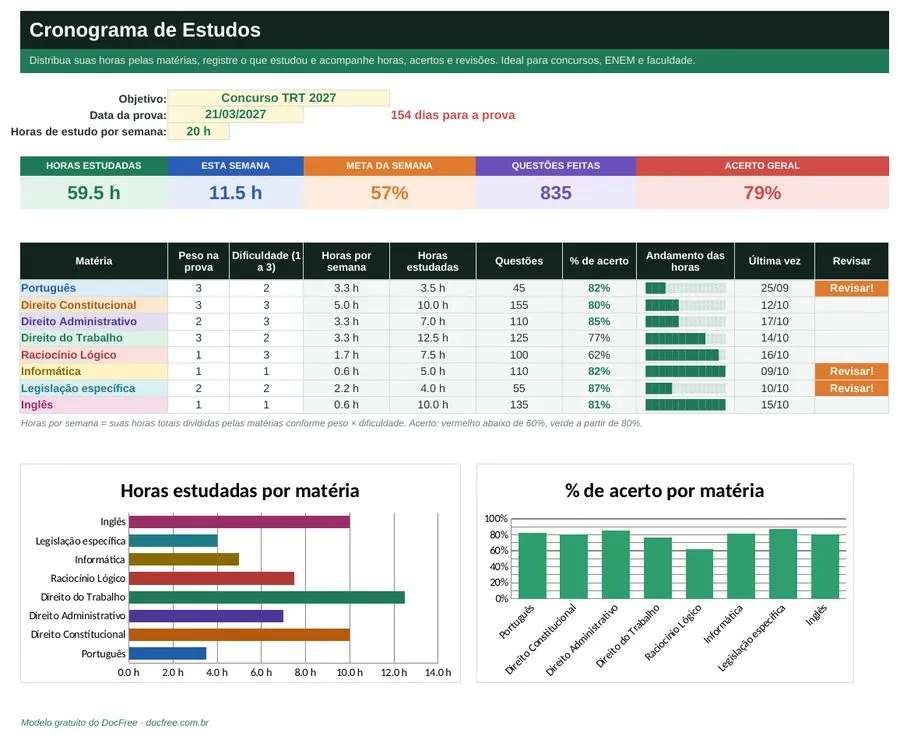Screen dimensions: 900x739
Task: Click the Questões Feitas value 835
Action: (x=556, y=193)
